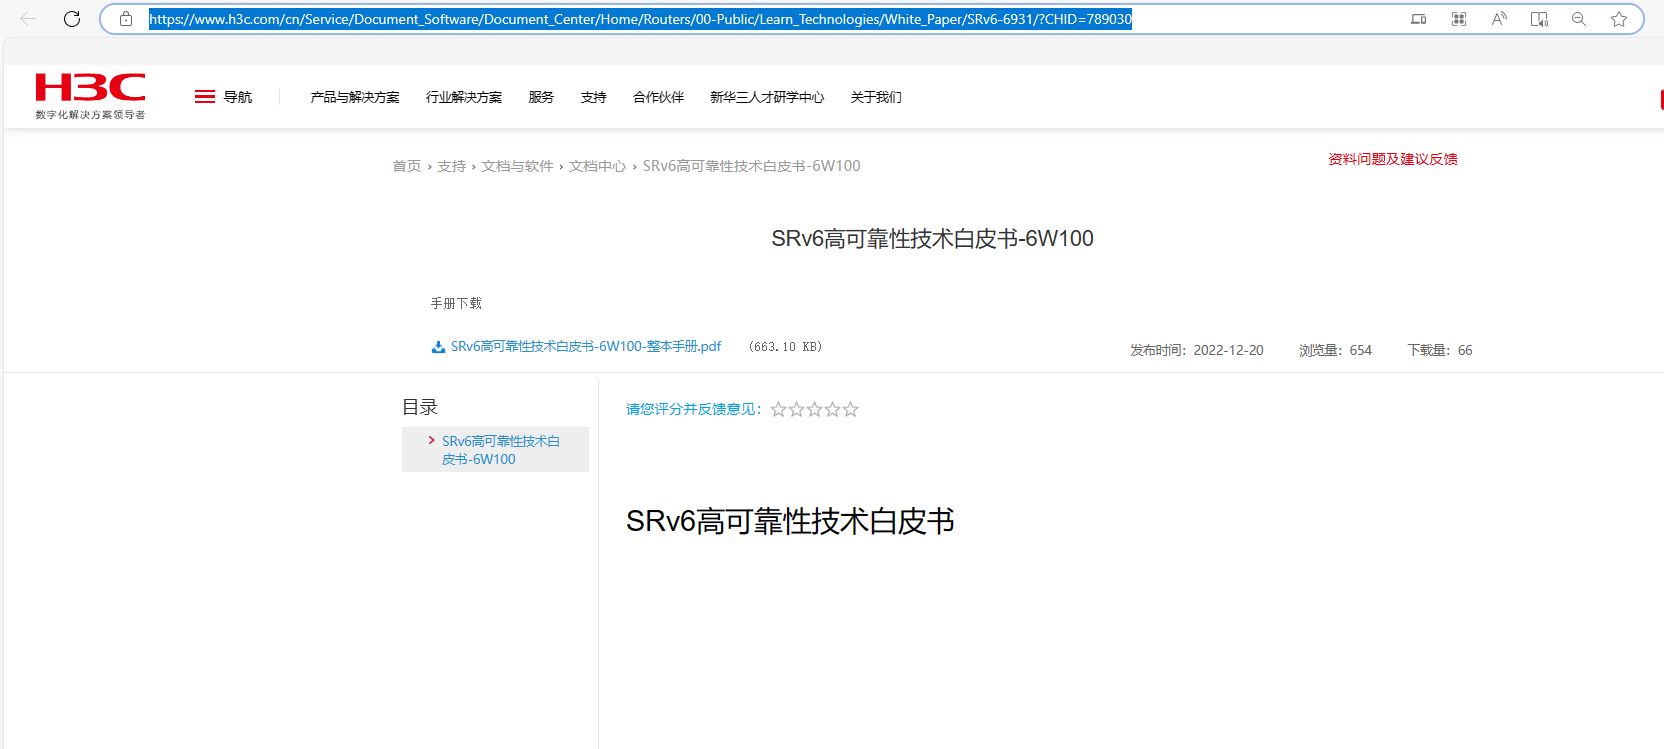The width and height of the screenshot is (1664, 749).
Task: Open the 新华三人才研学中心 menu
Action: coord(767,97)
